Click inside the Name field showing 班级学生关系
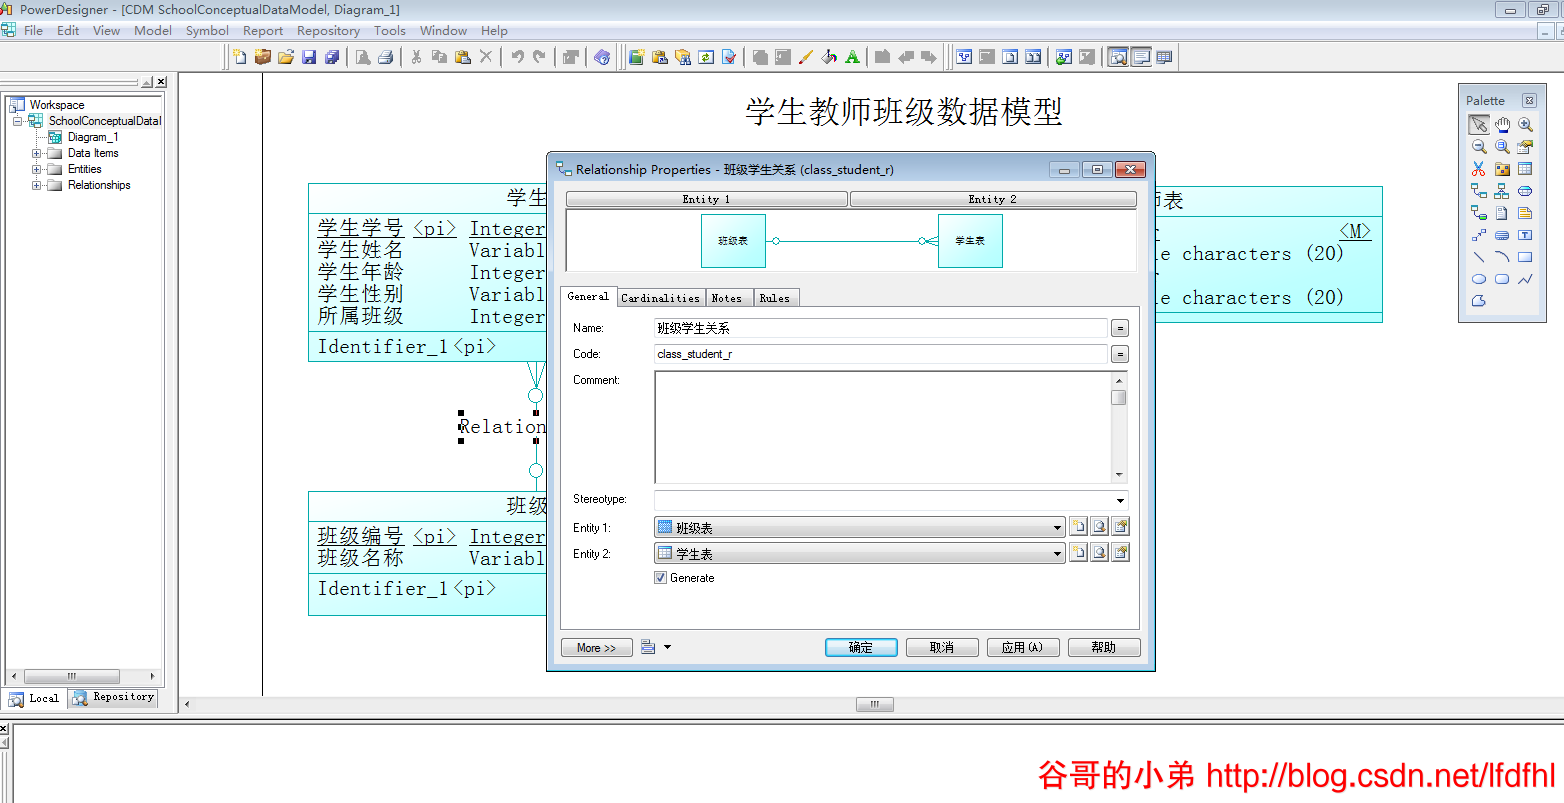 coord(880,327)
